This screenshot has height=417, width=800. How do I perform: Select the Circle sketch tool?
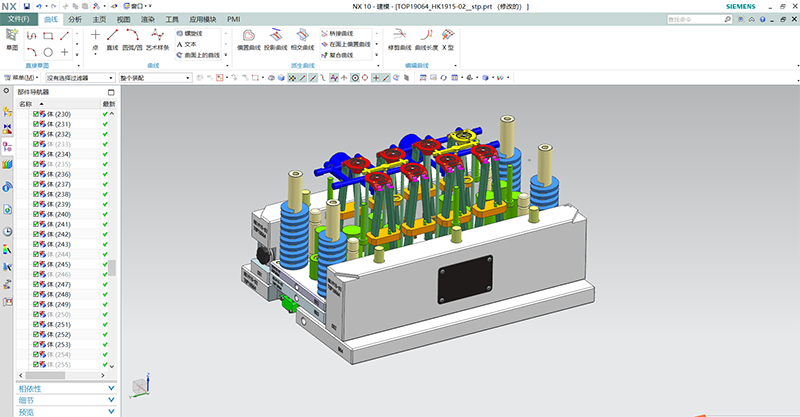pos(48,52)
